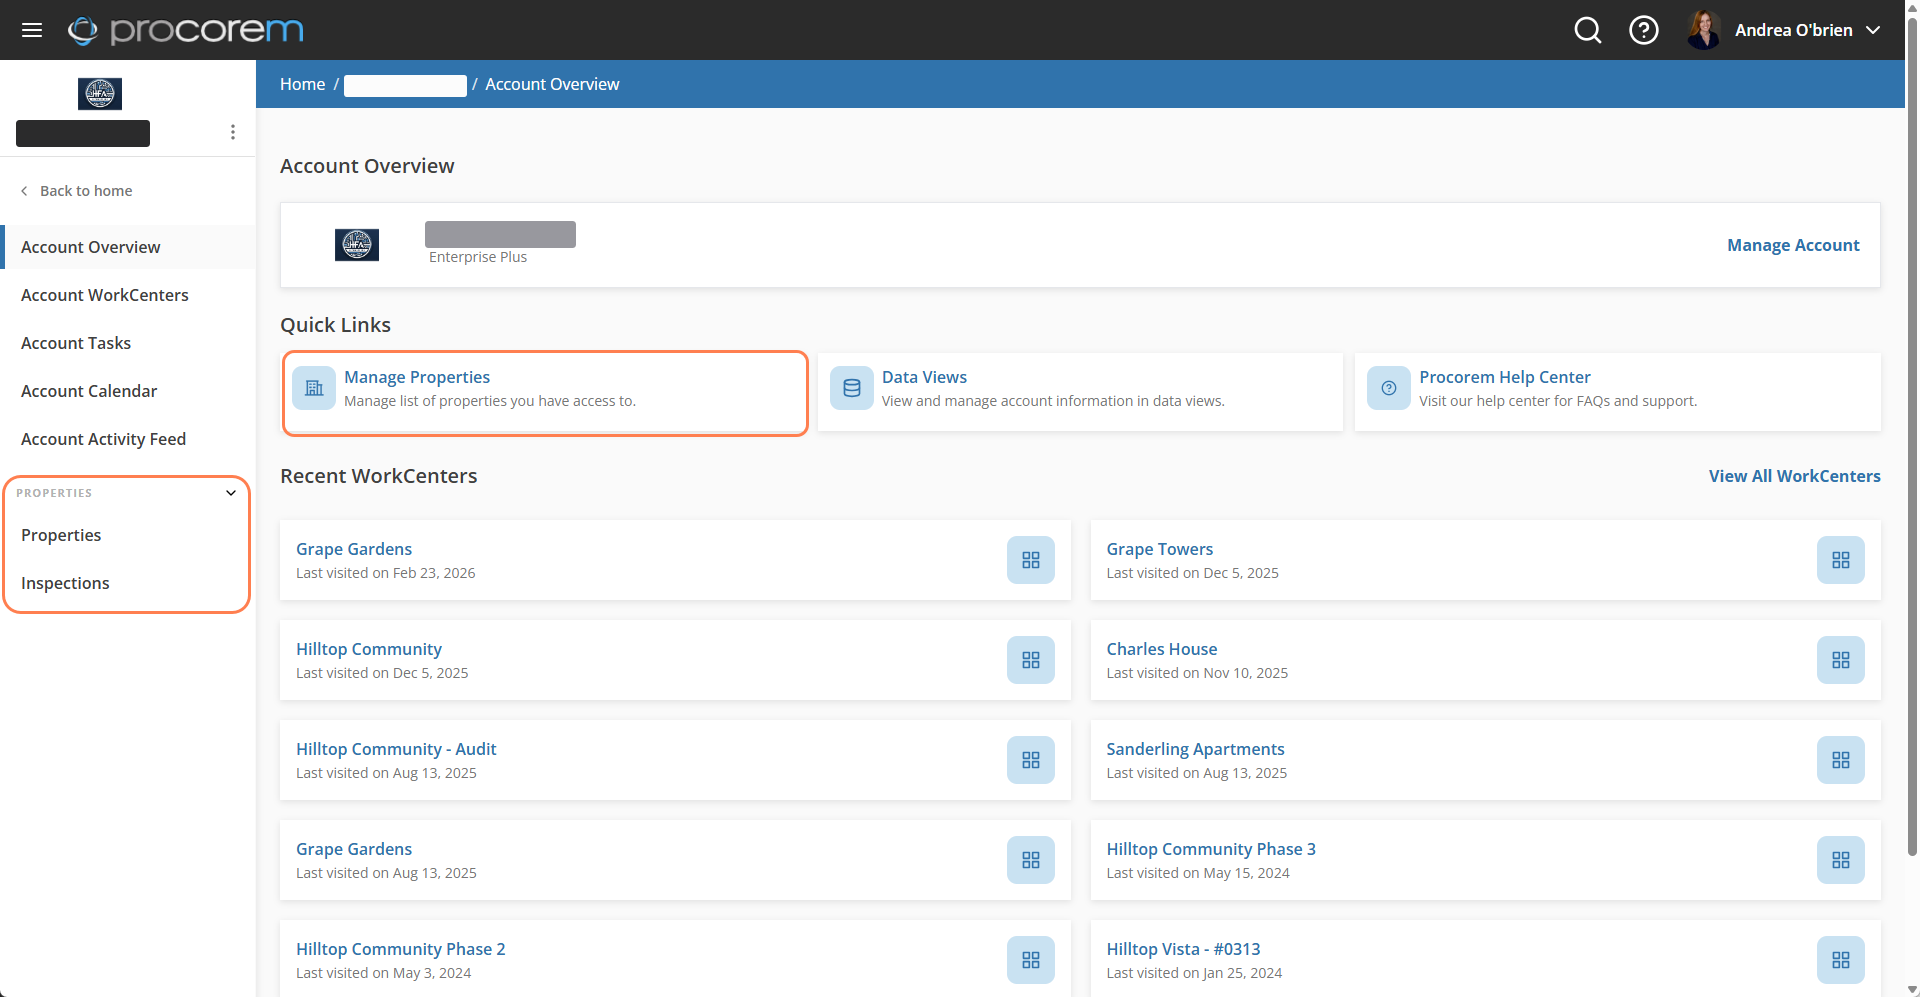Screen dimensions: 1920x997
Task: Click the Procorem Help Center icon
Action: click(x=1389, y=388)
